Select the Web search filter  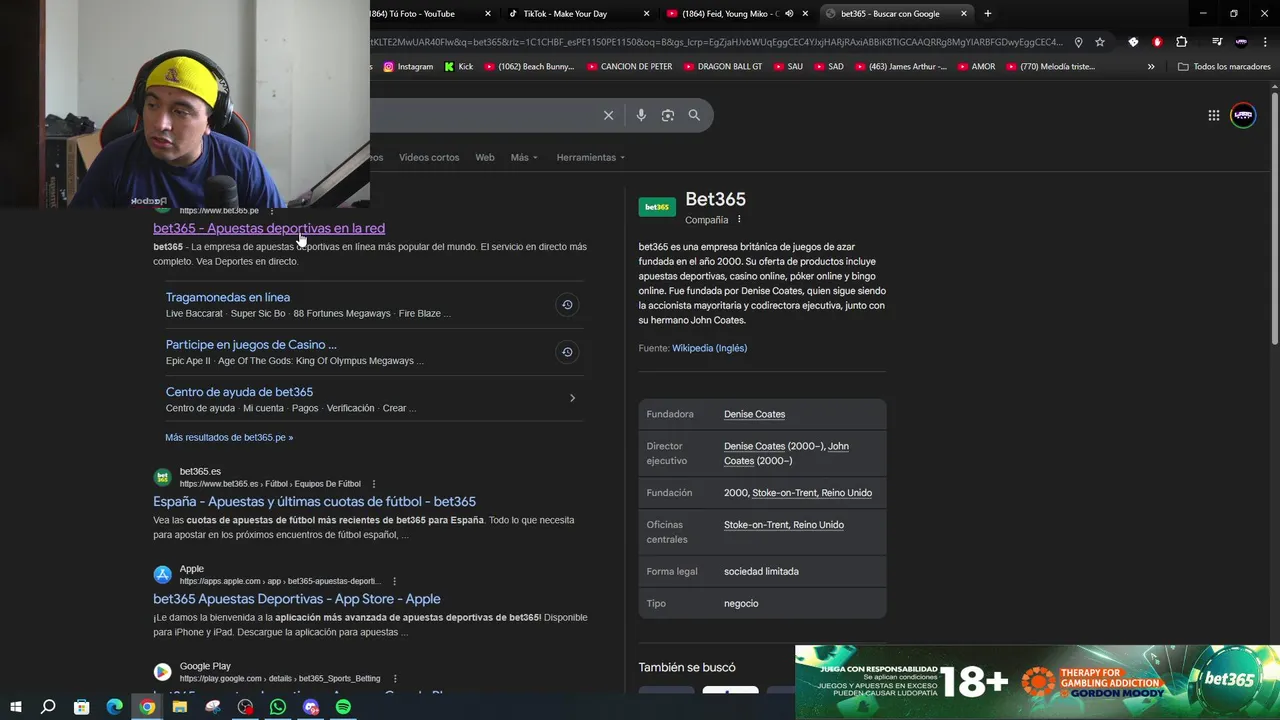tap(485, 157)
